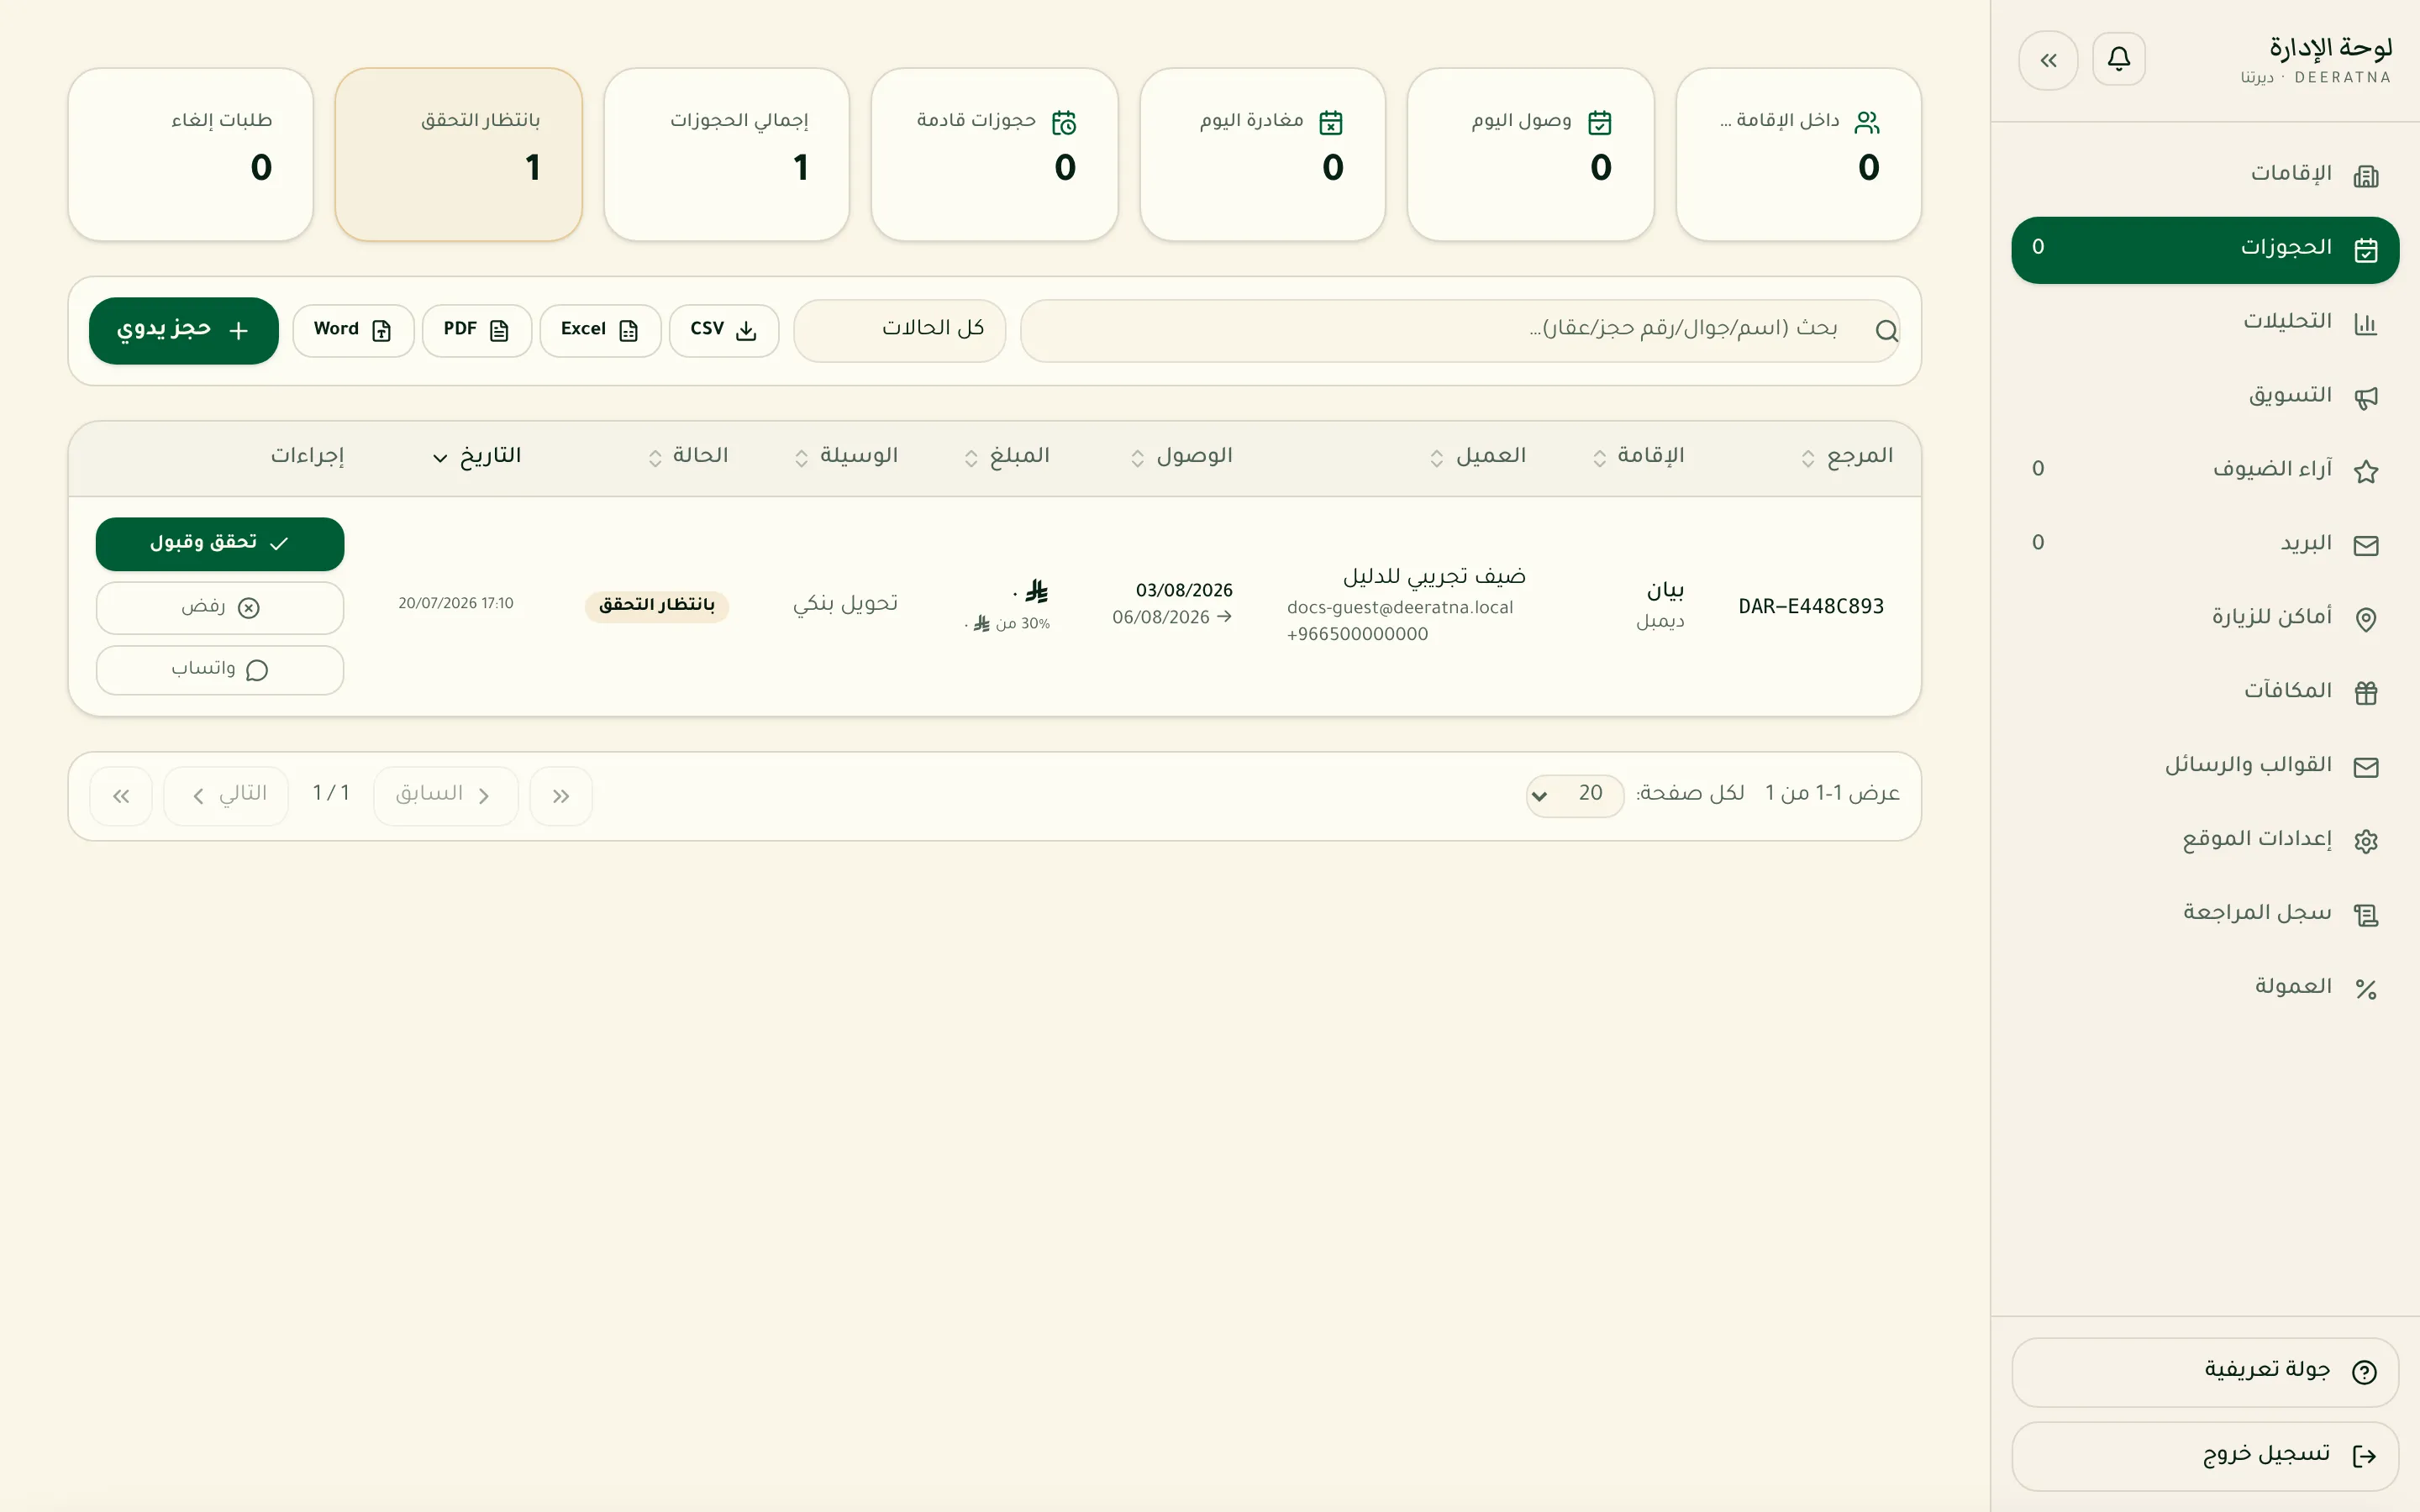The width and height of the screenshot is (2420, 1512).
Task: Click the أماكن للزيارة map pin icon
Action: pos(2365,620)
